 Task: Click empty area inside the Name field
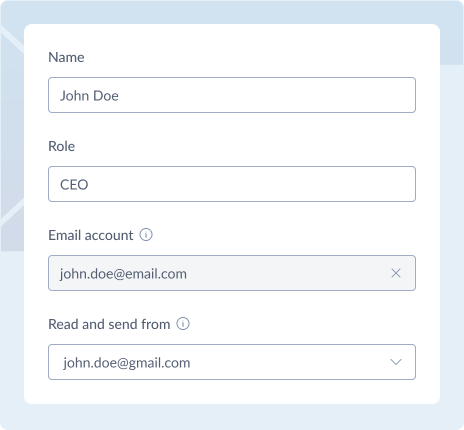click(267, 95)
